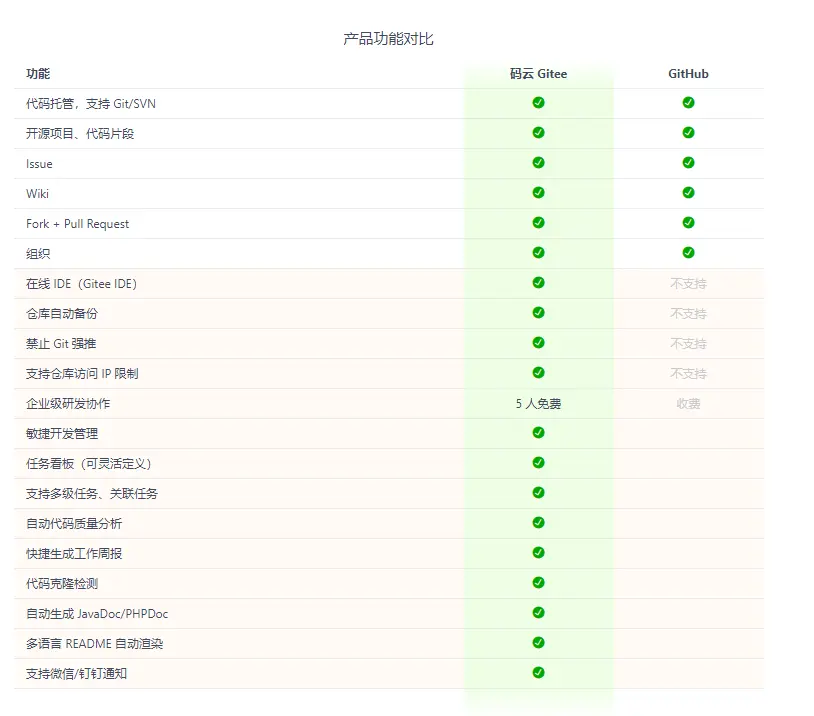Click Gitee checkmark in the Fork + Pull Request row
The height and width of the screenshot is (716, 814).
538,222
